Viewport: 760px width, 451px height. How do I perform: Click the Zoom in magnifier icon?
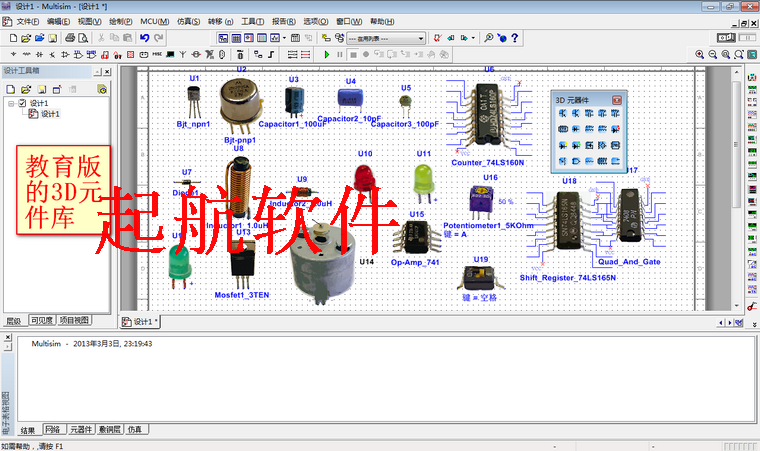click(698, 53)
